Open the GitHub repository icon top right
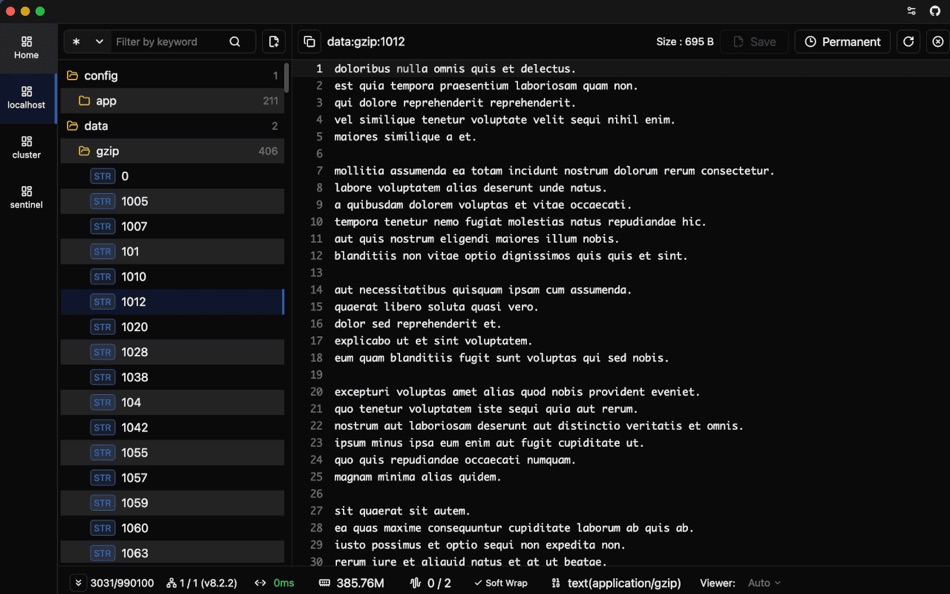This screenshot has width=950, height=594. point(937,12)
